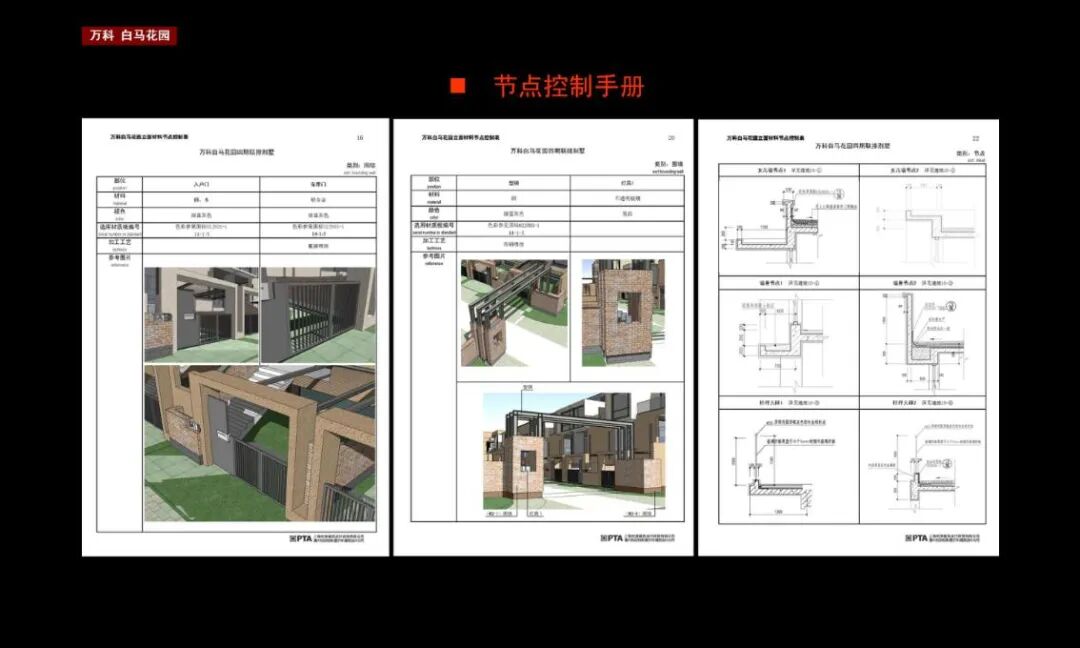Open the top-left parapet section drawing on the right page
The image size is (1080, 648).
click(x=789, y=225)
